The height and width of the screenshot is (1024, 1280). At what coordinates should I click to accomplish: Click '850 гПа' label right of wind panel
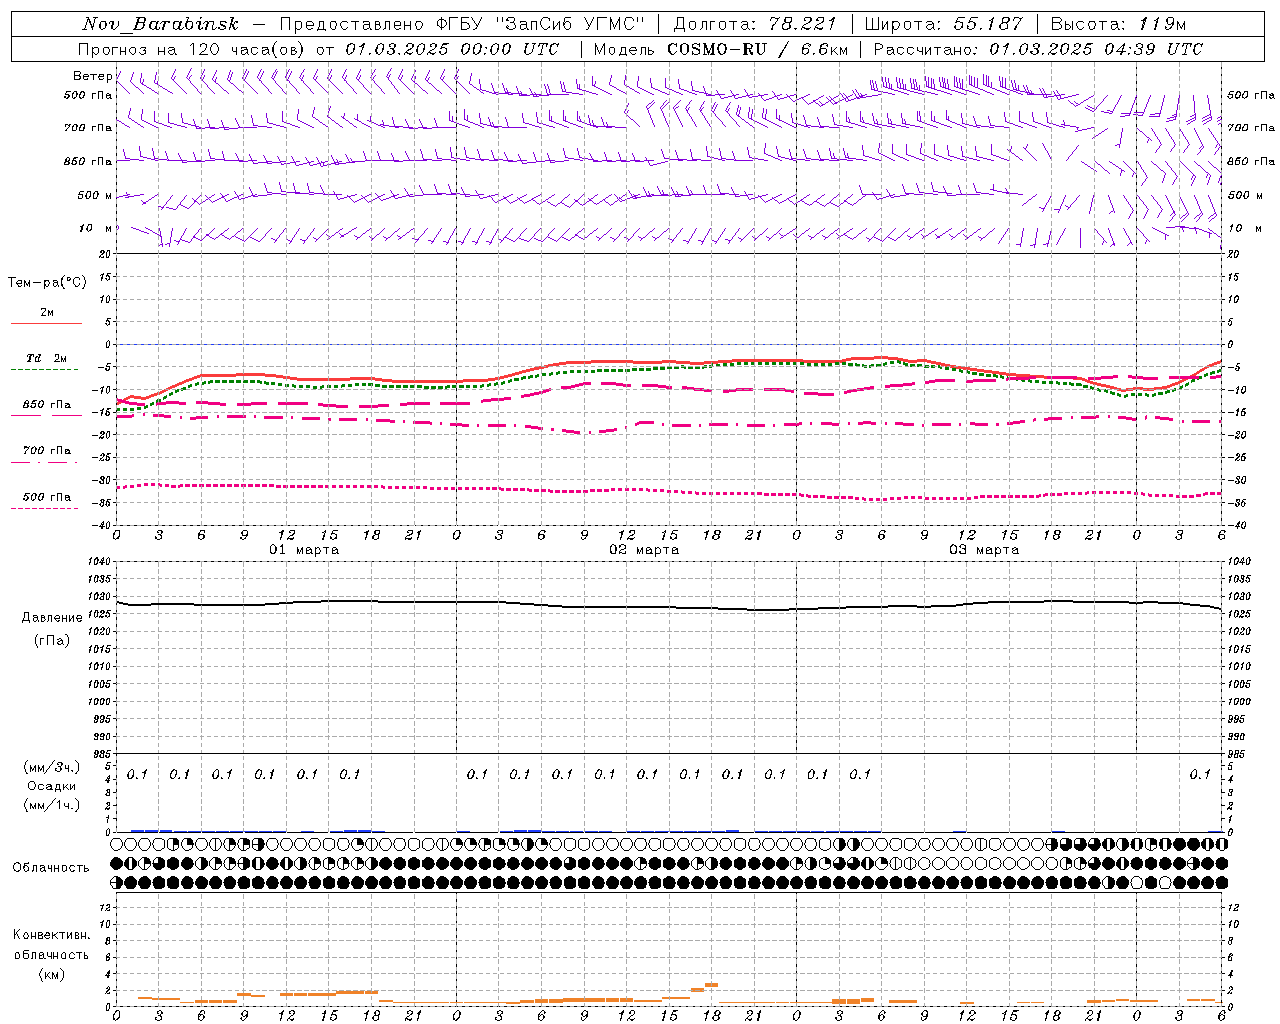pyautogui.click(x=1251, y=161)
